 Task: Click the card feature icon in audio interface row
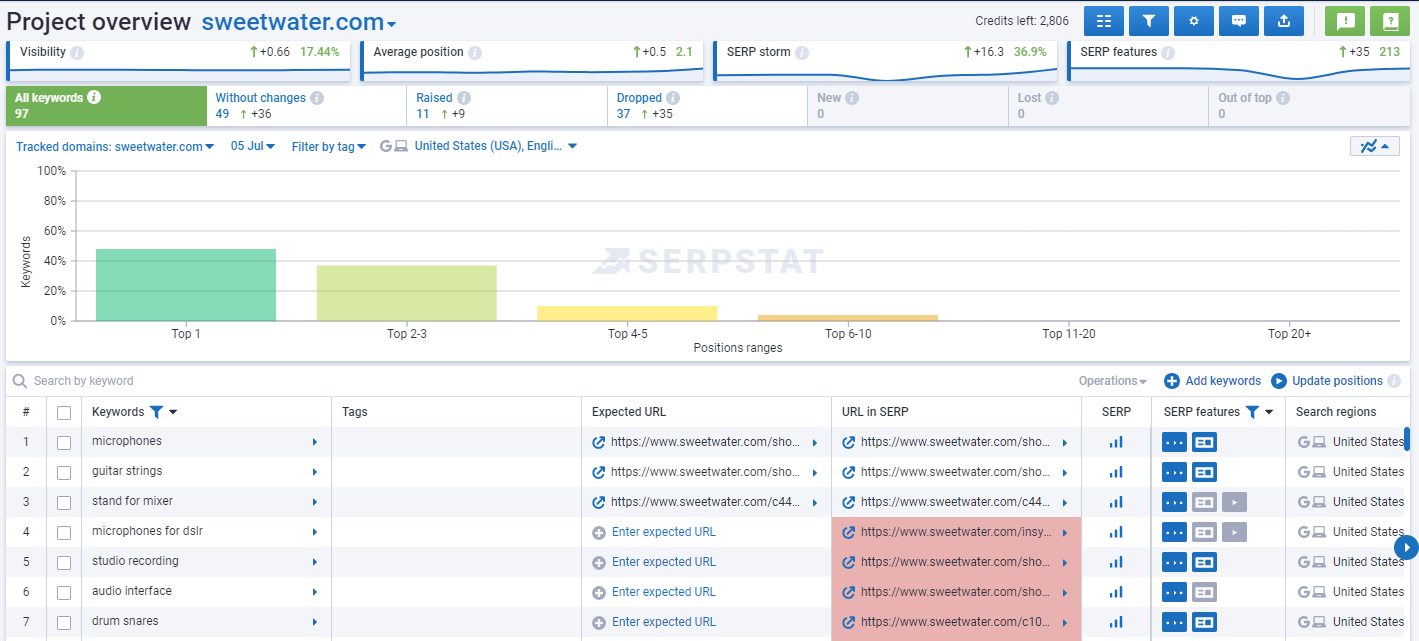[x=1204, y=592]
